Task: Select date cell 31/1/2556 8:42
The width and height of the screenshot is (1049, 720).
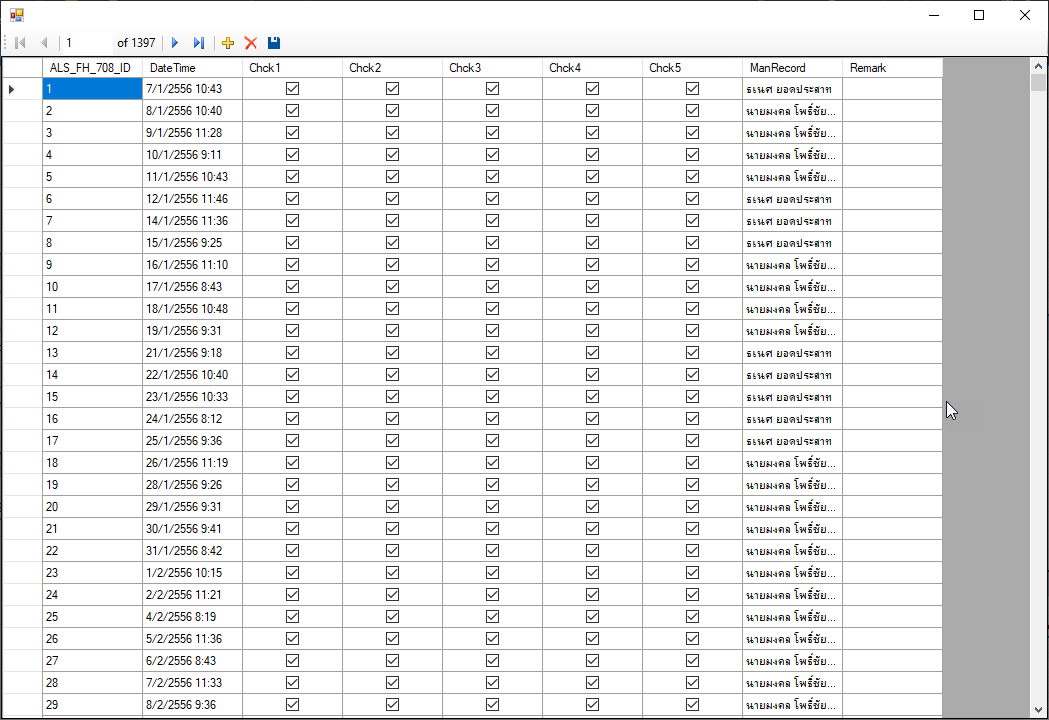Action: tap(192, 551)
